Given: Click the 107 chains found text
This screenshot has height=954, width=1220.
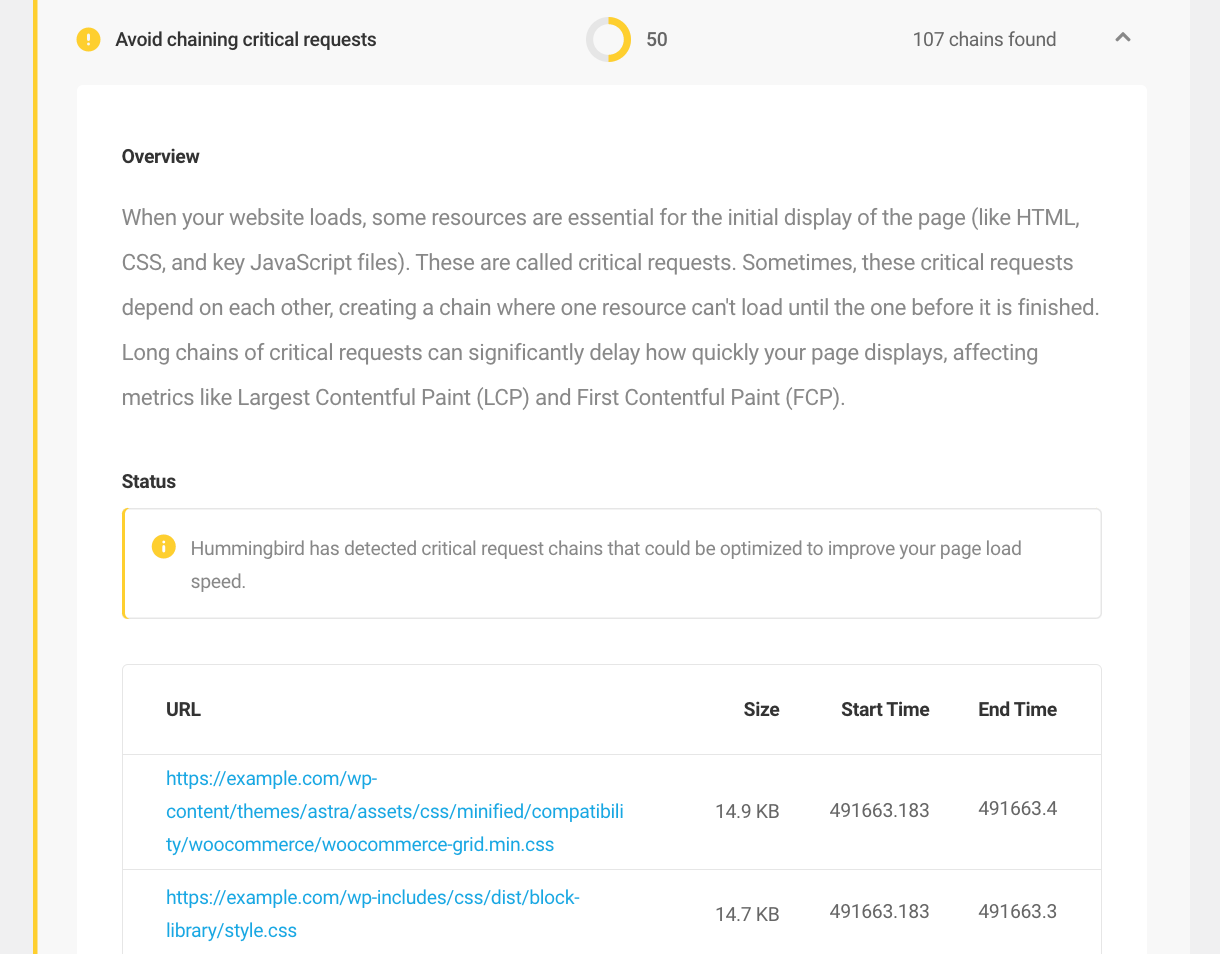Looking at the screenshot, I should [x=984, y=40].
